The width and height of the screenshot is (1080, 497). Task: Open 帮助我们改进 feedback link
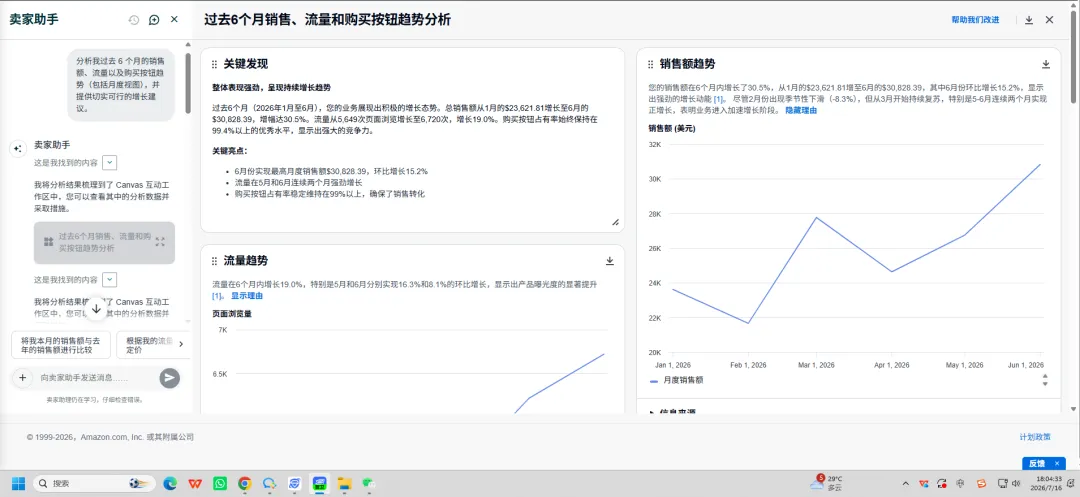975,20
